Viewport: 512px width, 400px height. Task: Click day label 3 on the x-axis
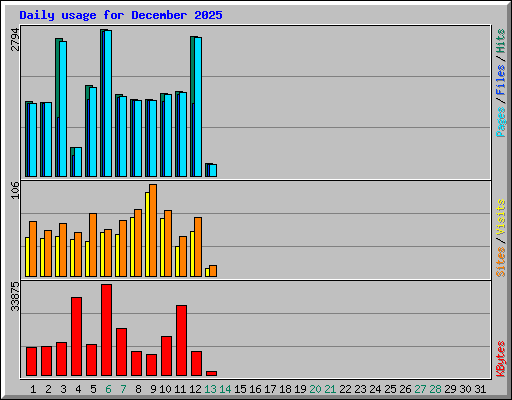point(63,389)
